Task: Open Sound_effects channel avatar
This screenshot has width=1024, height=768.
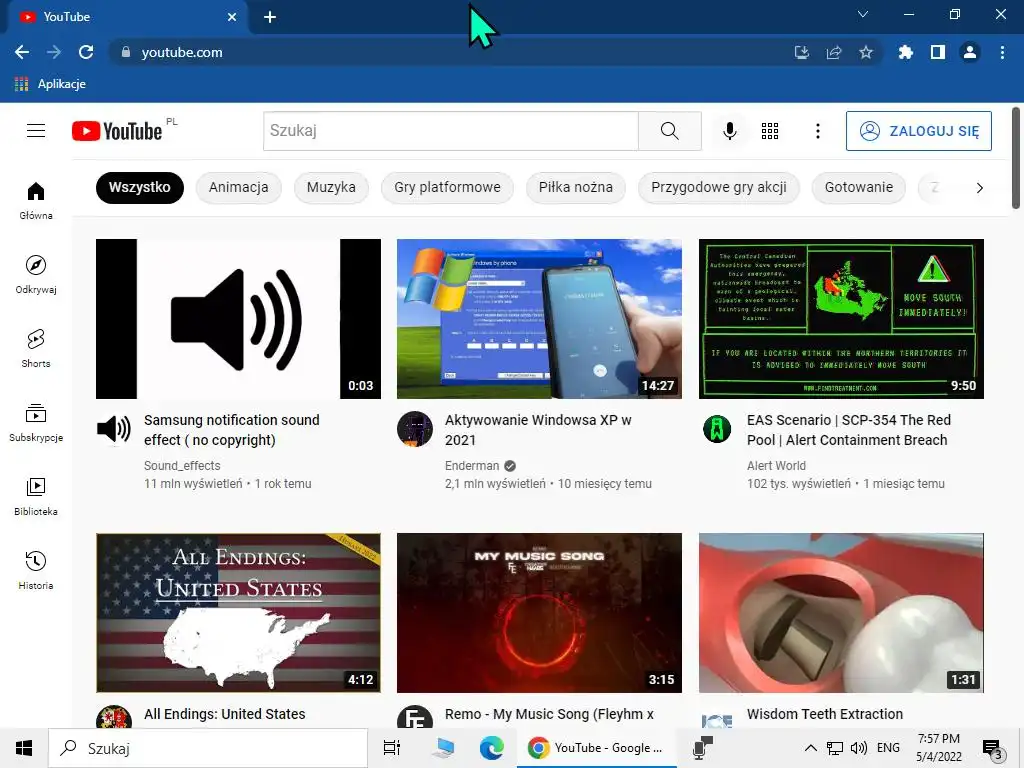Action: [x=114, y=429]
